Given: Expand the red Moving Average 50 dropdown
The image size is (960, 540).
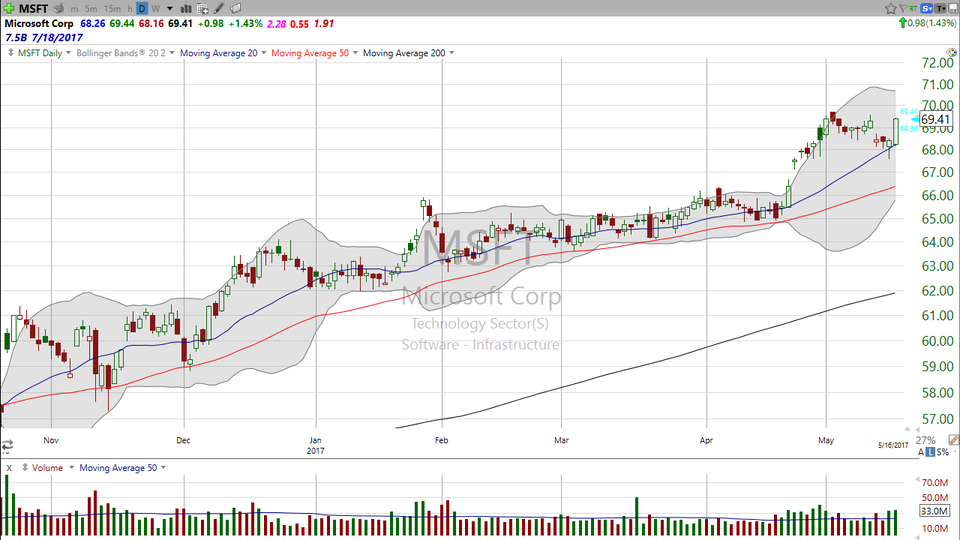Looking at the screenshot, I should (355, 53).
